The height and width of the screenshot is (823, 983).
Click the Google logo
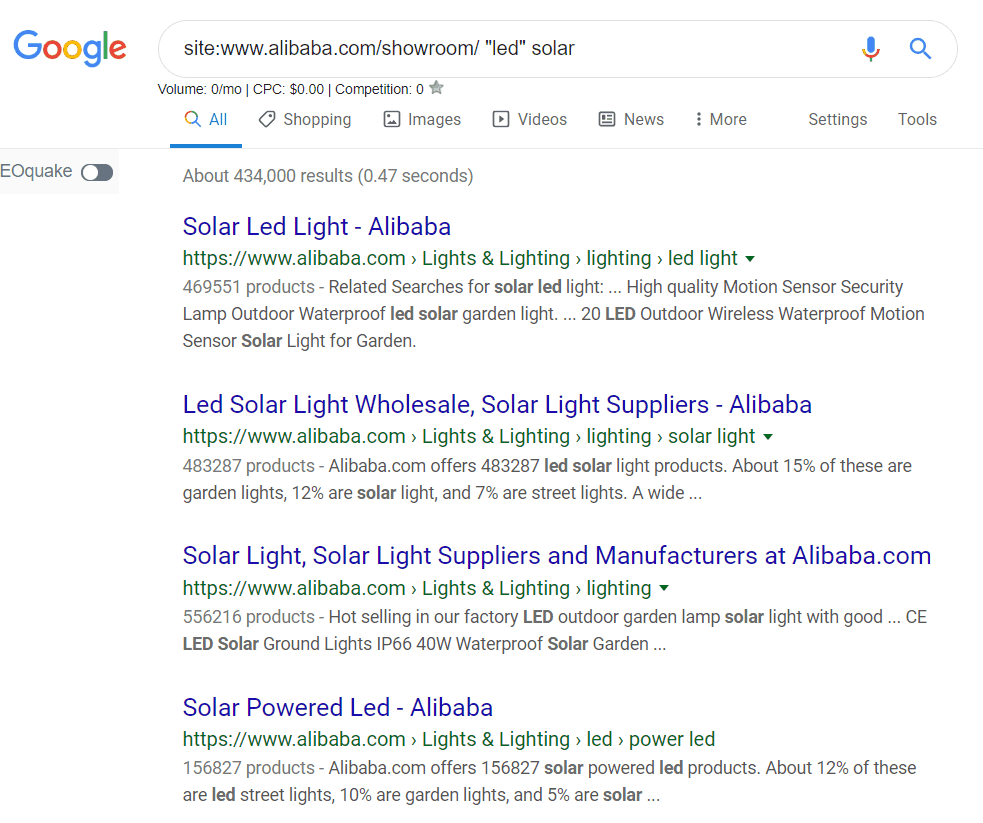pos(70,47)
